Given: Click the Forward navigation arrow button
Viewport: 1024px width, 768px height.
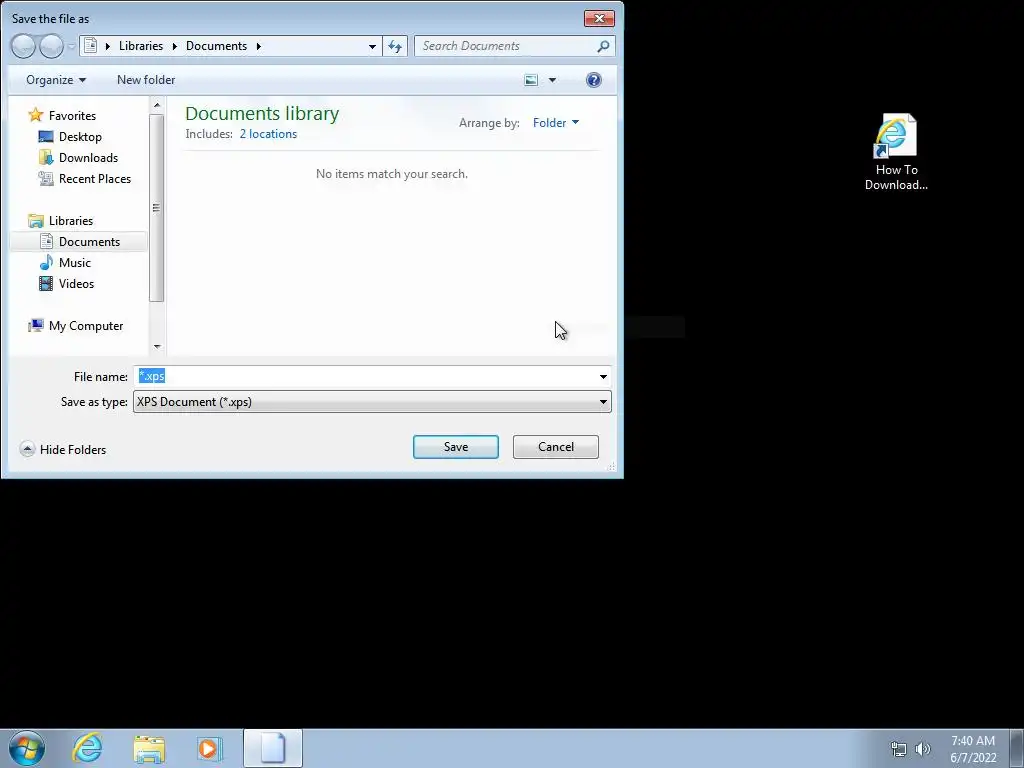Looking at the screenshot, I should point(52,46).
